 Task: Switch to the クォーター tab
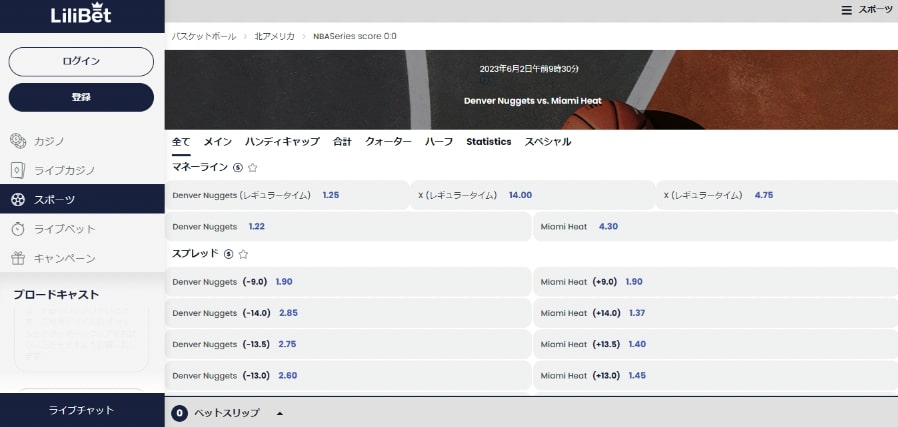(388, 142)
